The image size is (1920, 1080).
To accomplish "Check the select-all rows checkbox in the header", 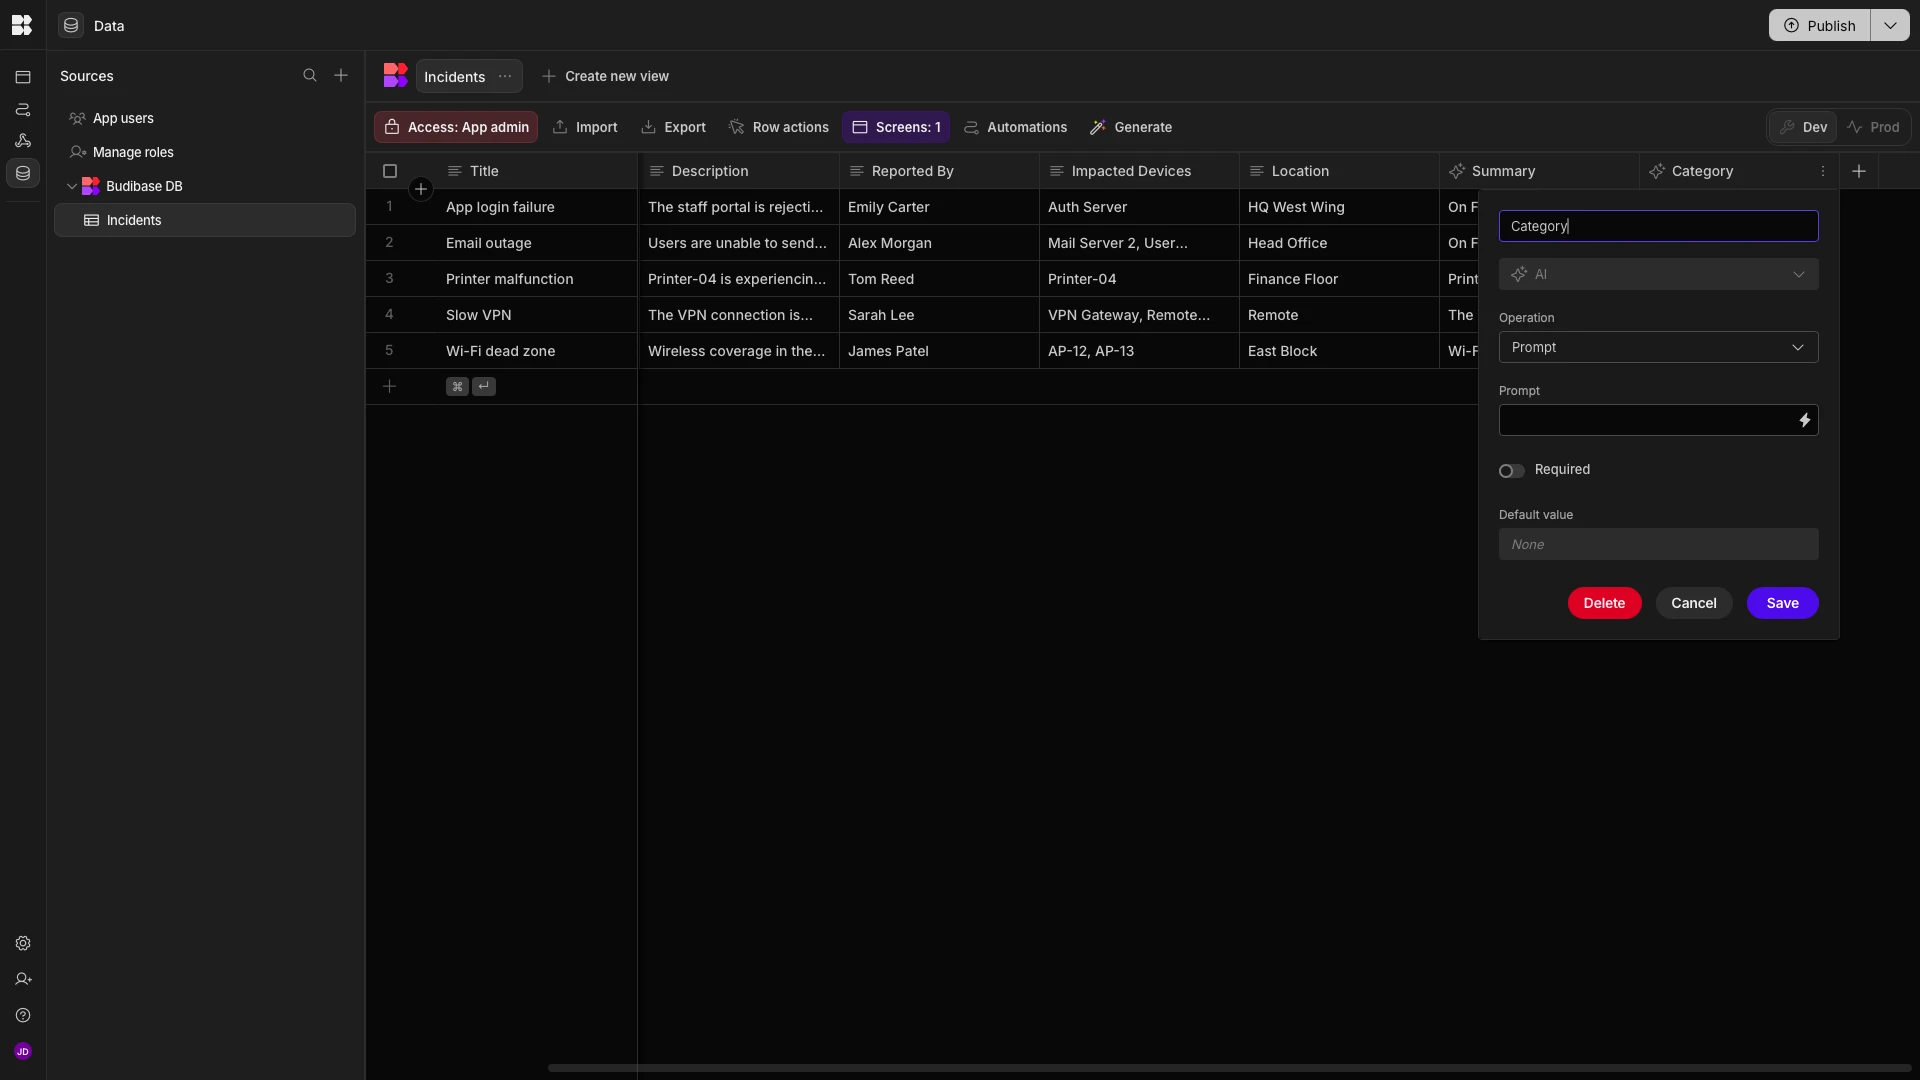I will (389, 171).
